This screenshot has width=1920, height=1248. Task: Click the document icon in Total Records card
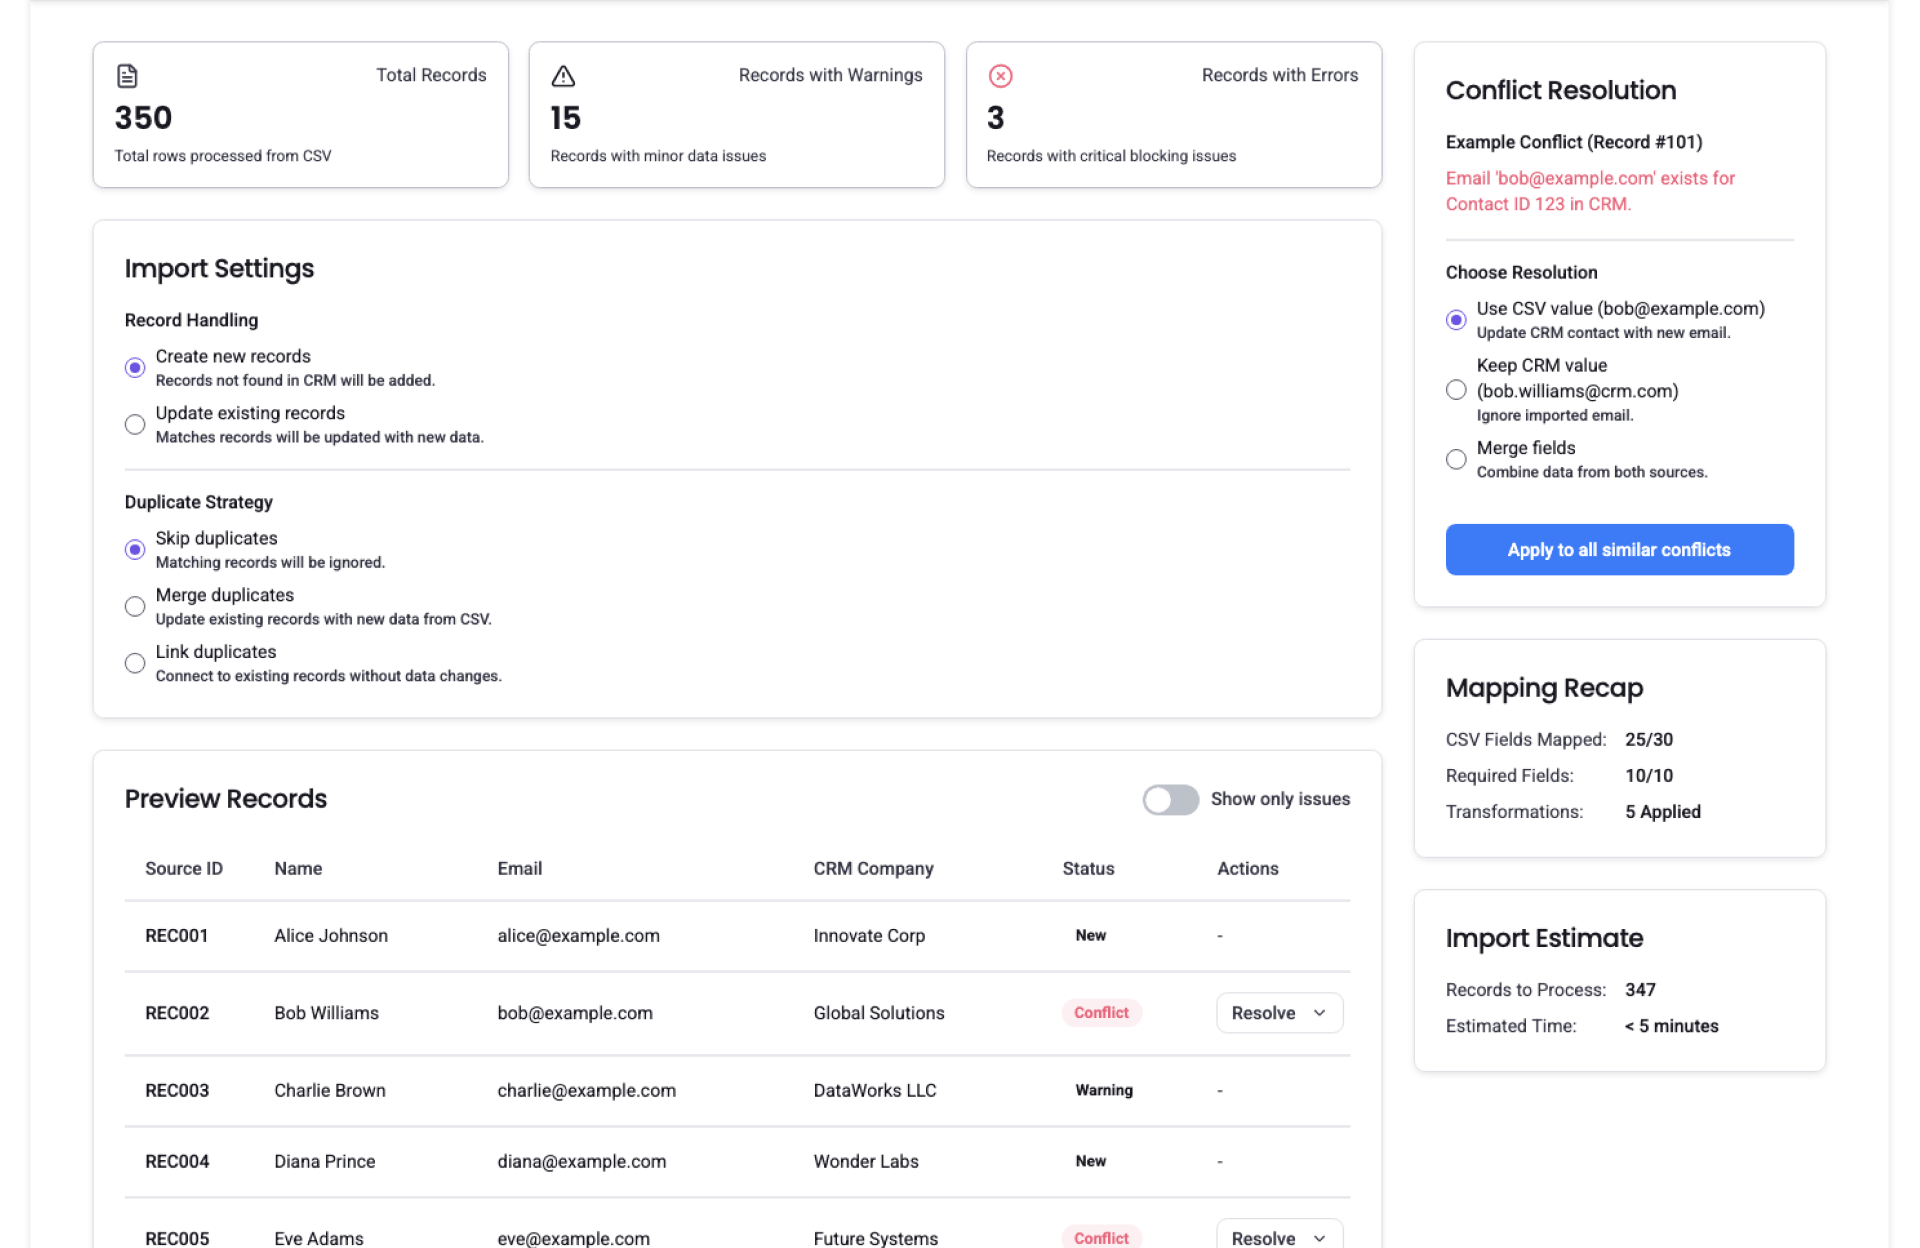pyautogui.click(x=127, y=76)
